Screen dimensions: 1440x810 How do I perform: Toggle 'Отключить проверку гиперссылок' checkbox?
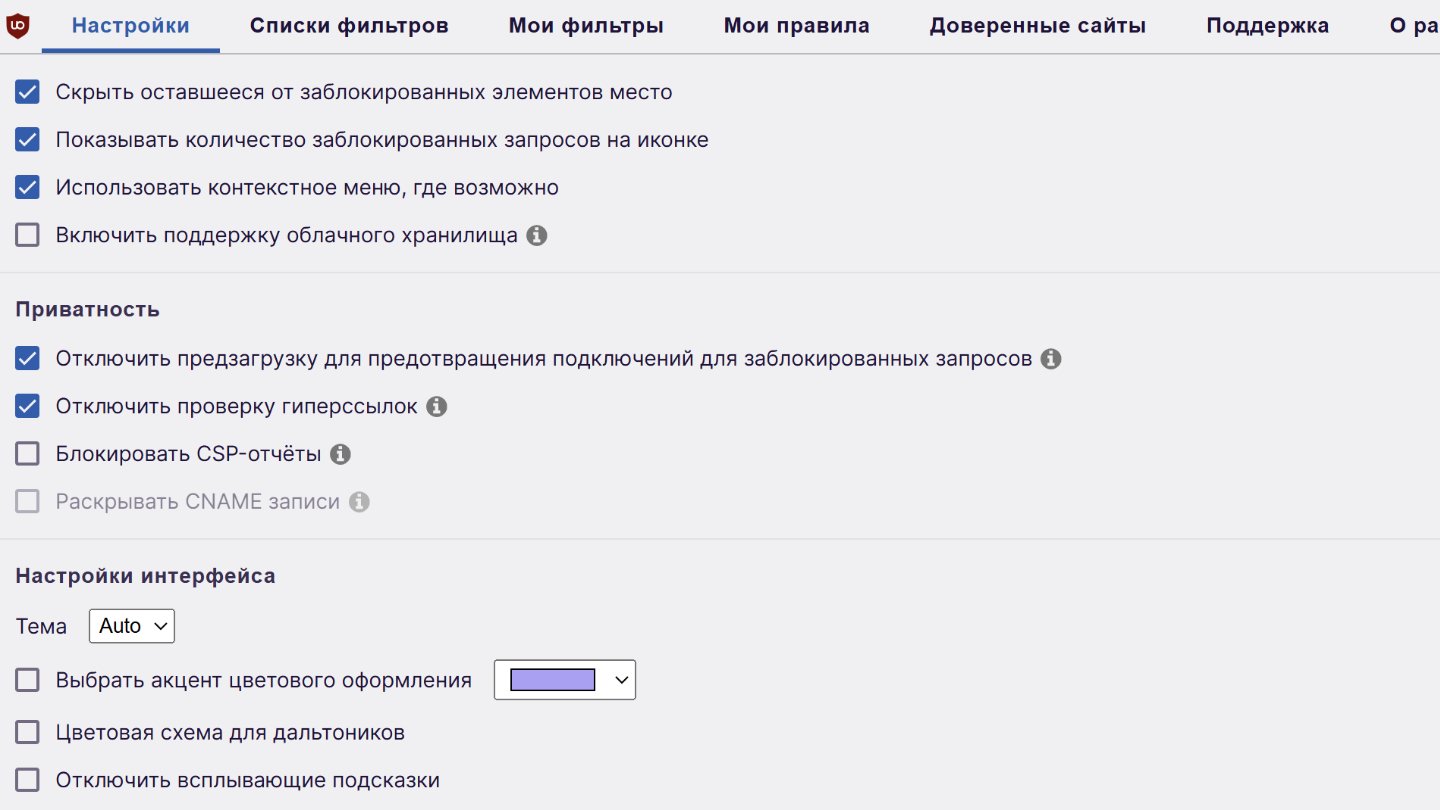27,406
